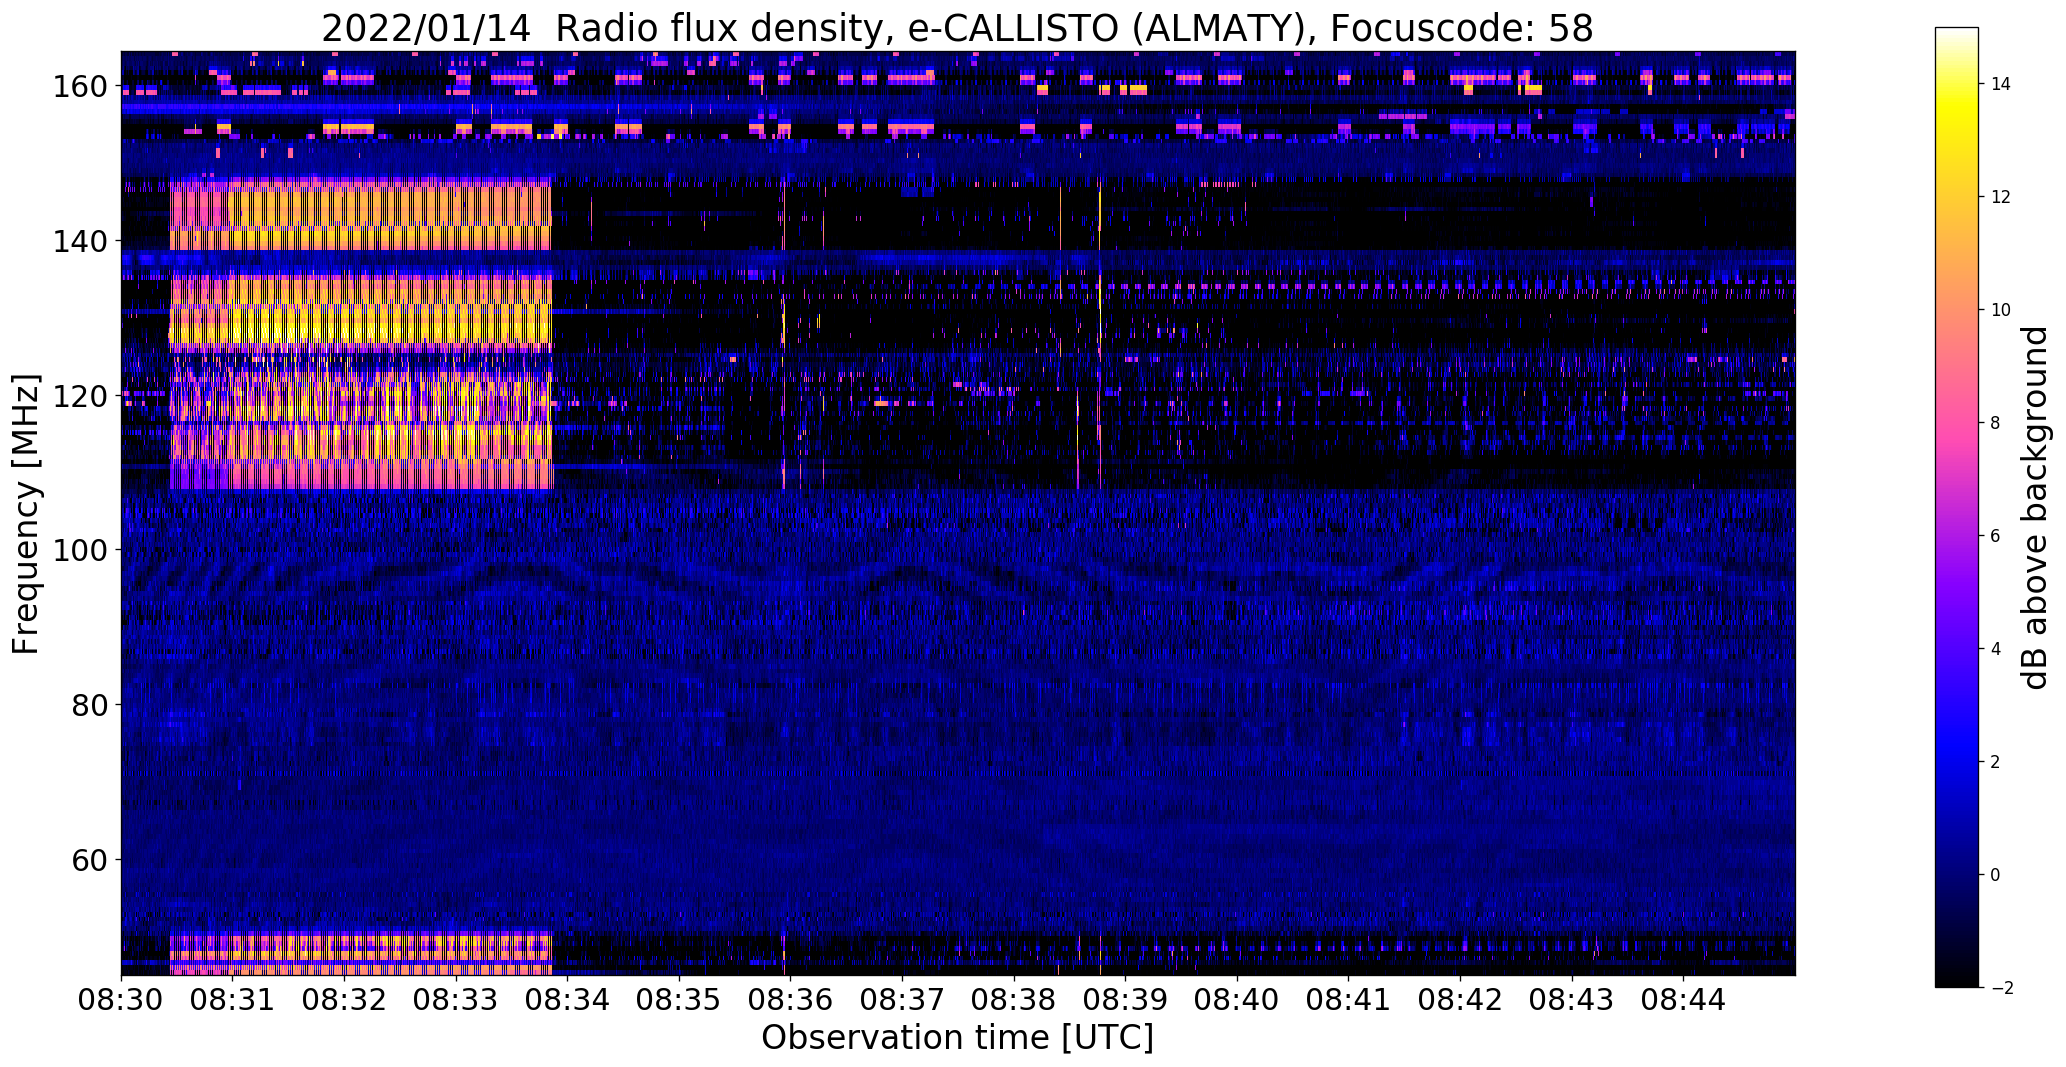The height and width of the screenshot is (1067, 2066).
Task: Click the colorbar tick label 12
Action: (2001, 197)
